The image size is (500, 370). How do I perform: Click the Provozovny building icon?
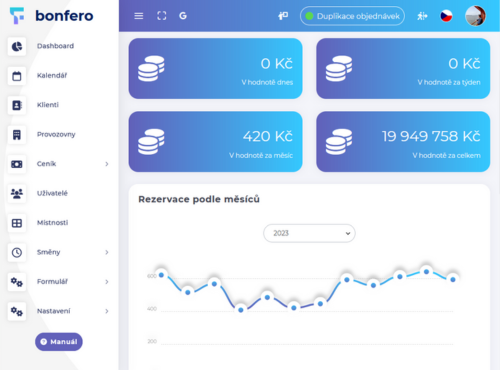tap(17, 135)
